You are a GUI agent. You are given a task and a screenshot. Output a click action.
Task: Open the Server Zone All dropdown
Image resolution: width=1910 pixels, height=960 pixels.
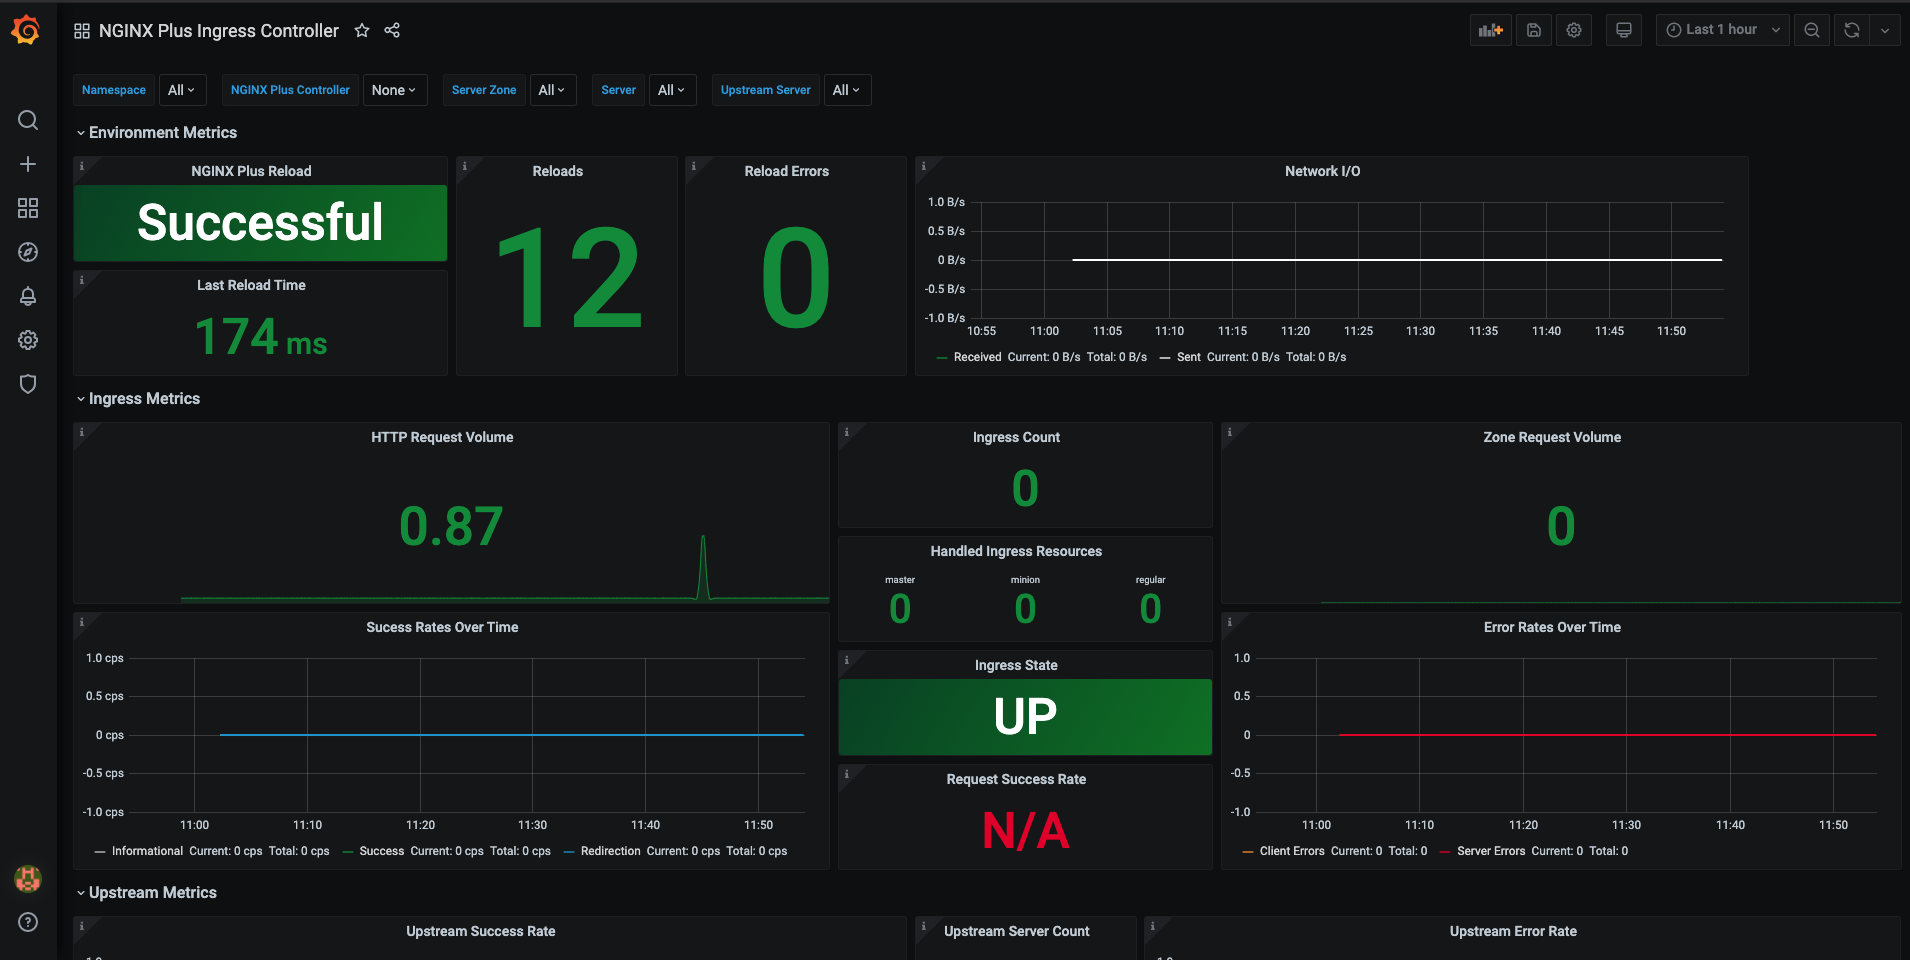[552, 90]
